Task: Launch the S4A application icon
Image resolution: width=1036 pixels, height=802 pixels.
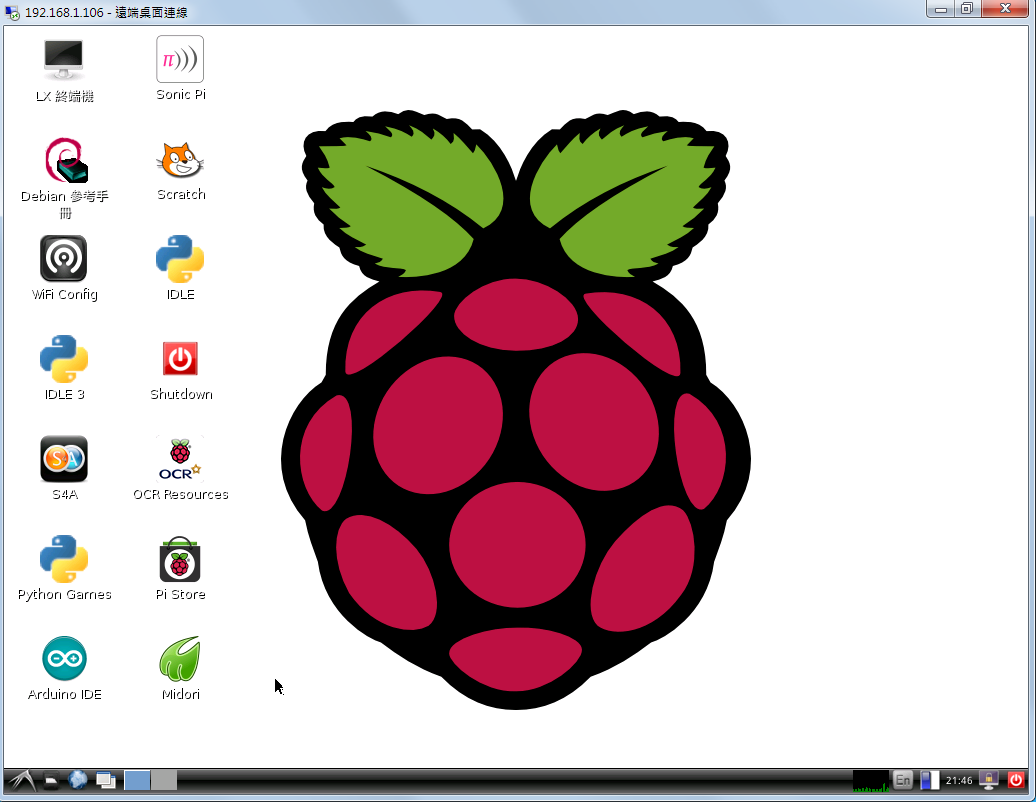Action: (x=64, y=459)
